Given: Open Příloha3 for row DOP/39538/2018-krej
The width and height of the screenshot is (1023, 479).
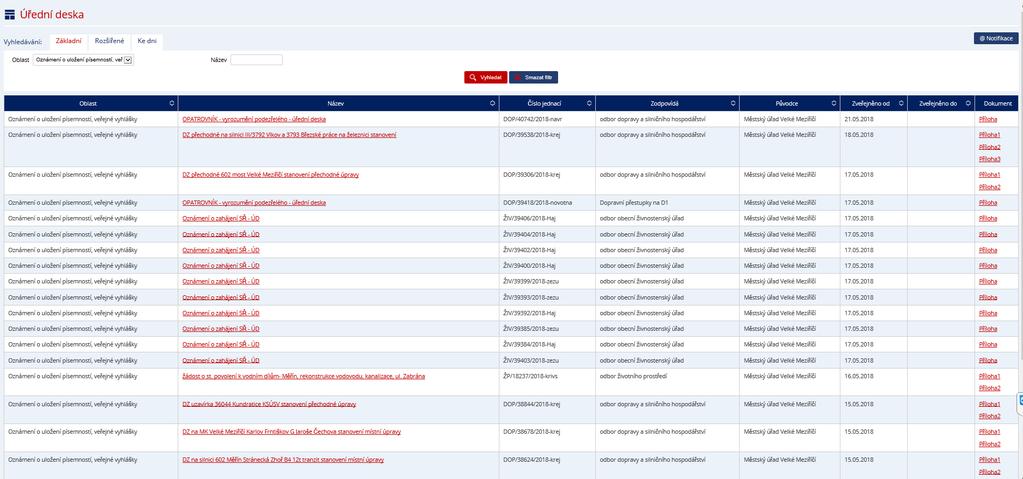Looking at the screenshot, I should point(990,159).
